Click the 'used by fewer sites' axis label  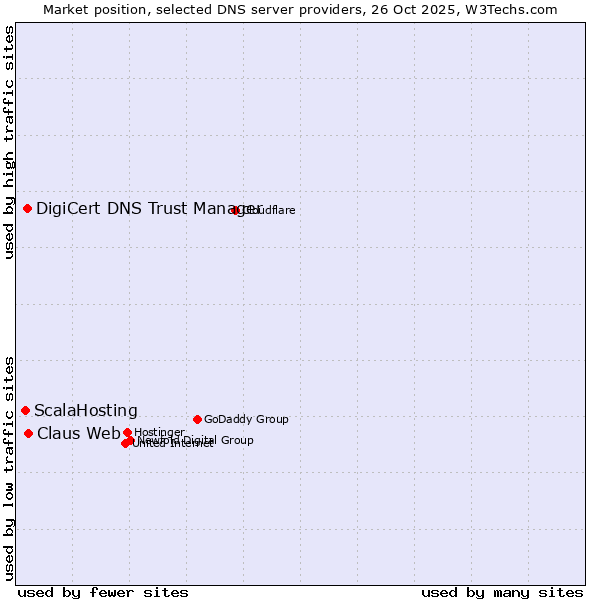click(x=103, y=592)
